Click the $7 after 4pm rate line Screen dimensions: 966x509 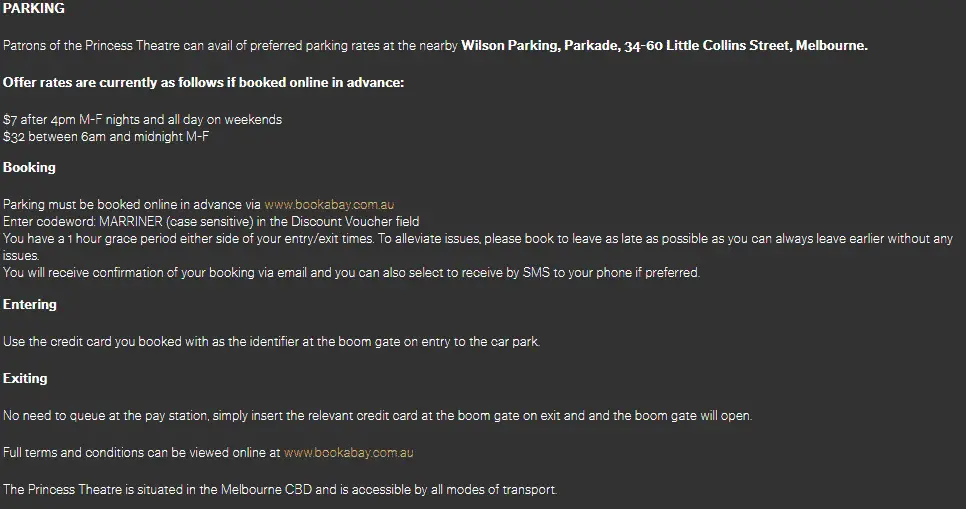click(x=142, y=120)
